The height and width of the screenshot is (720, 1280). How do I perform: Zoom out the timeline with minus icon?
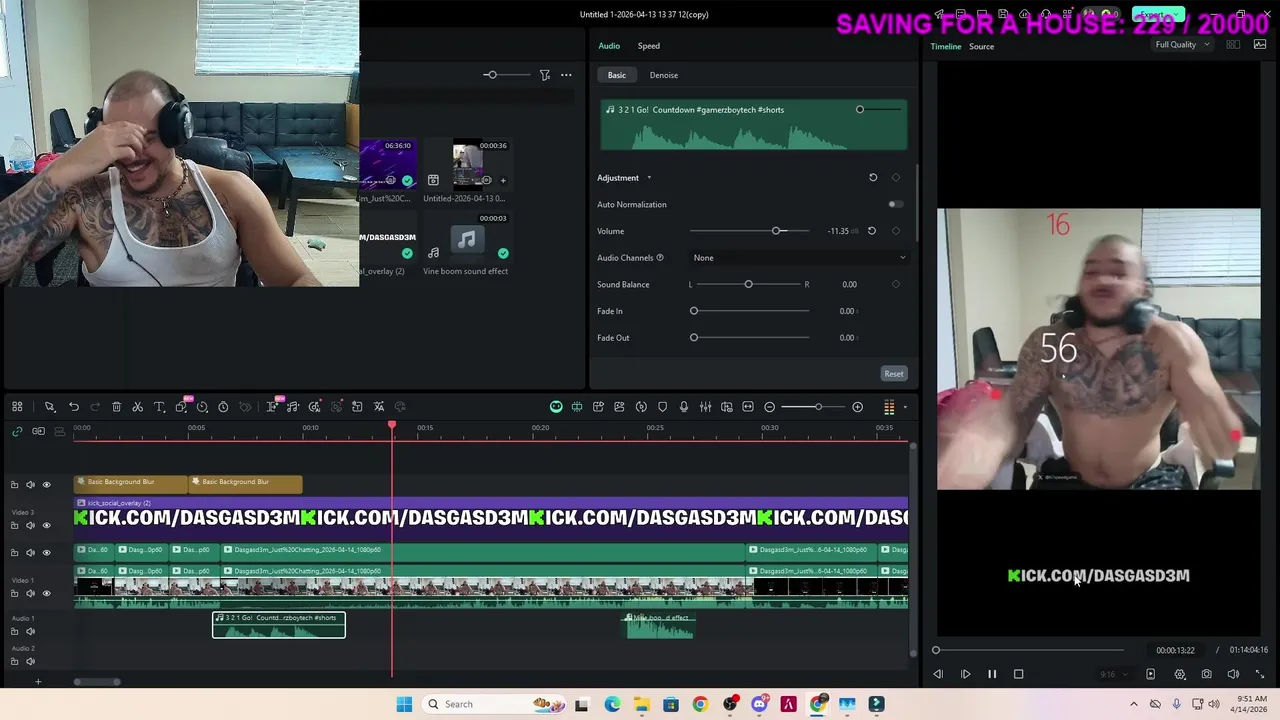770,407
